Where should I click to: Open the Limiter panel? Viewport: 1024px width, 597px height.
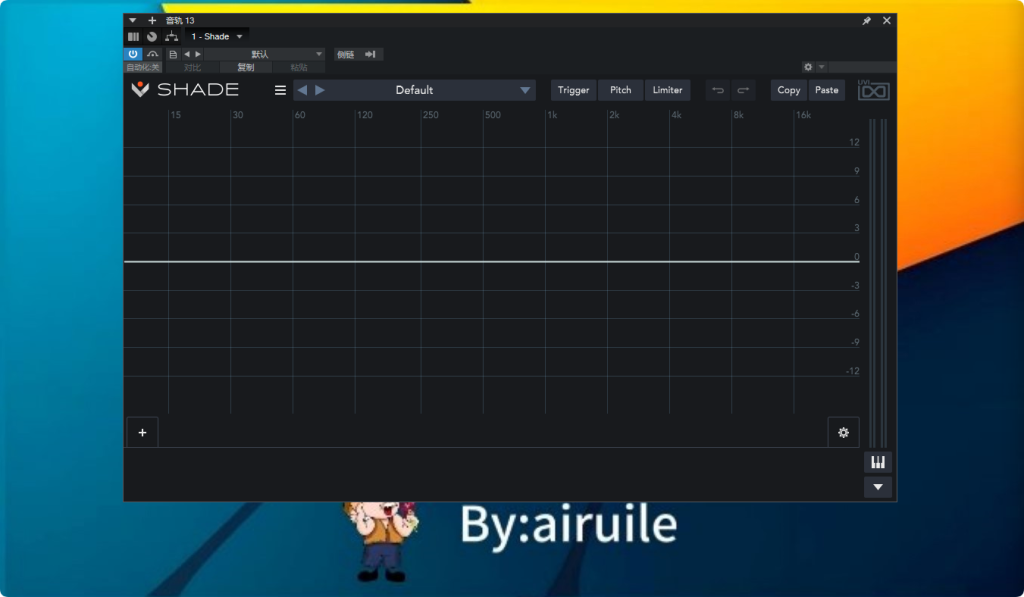coord(667,90)
